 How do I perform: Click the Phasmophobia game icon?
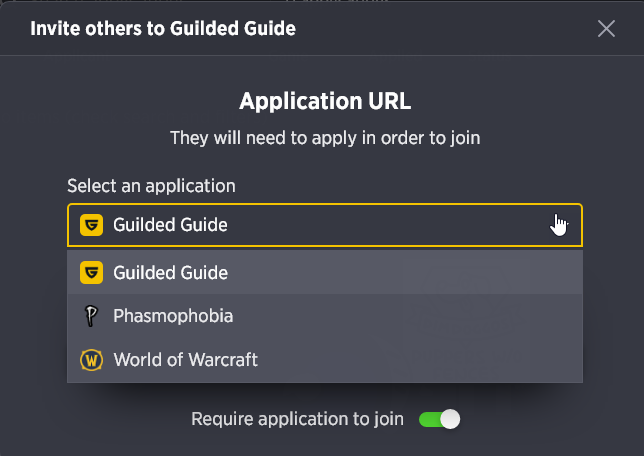click(x=91, y=316)
